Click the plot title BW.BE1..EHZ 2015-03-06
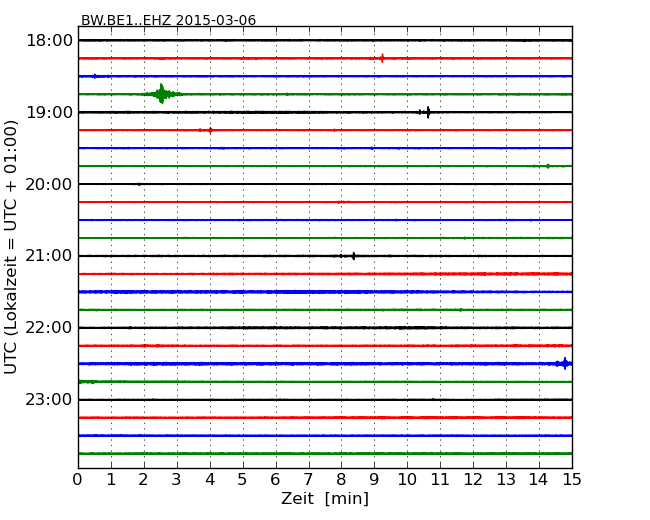The height and width of the screenshot is (520, 650). (168, 20)
